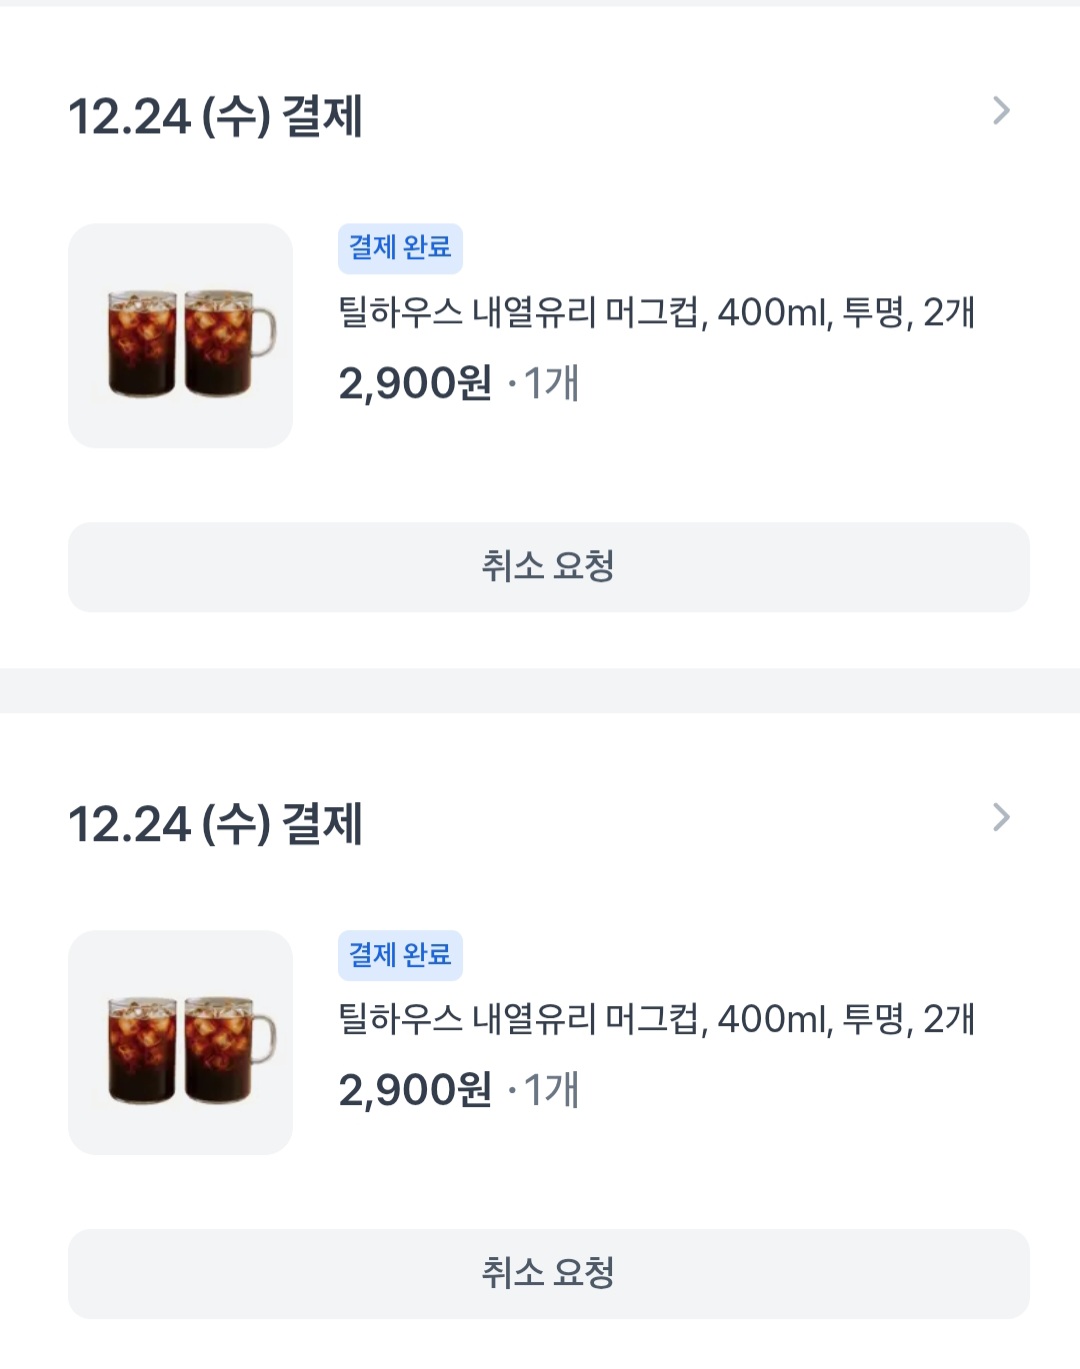1080x1369 pixels.
Task: Tap the first order's 2,900원 price
Action: pyautogui.click(x=415, y=383)
